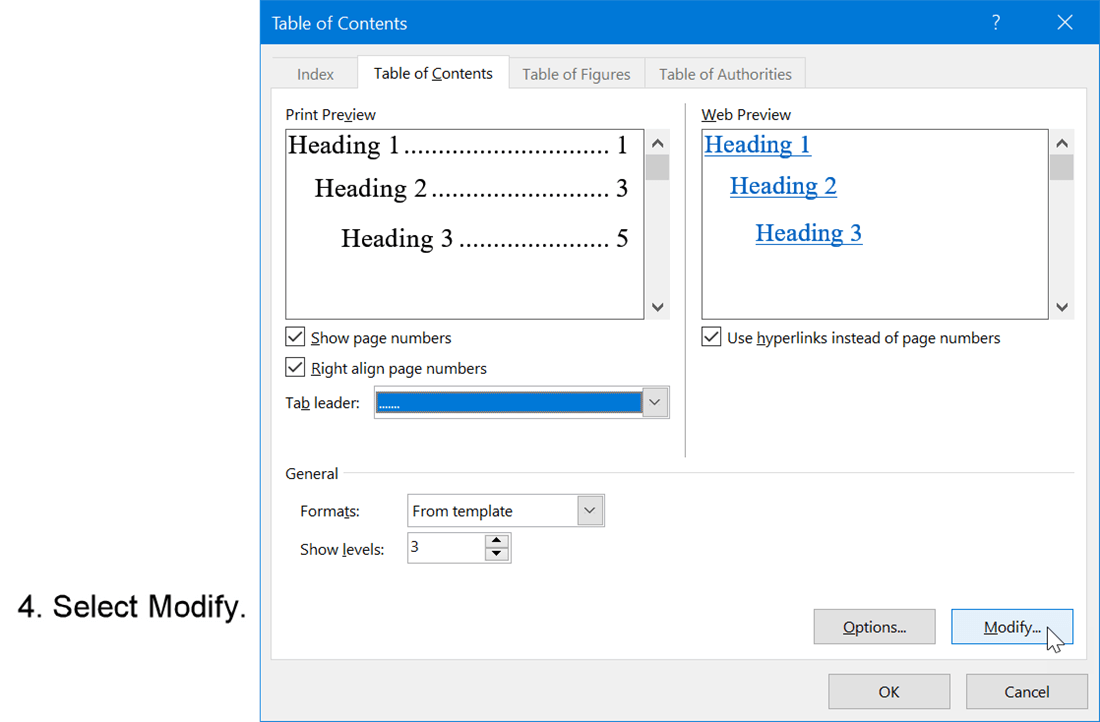This screenshot has height=722, width=1100.
Task: Click the Help question mark icon
Action: pyautogui.click(x=996, y=22)
